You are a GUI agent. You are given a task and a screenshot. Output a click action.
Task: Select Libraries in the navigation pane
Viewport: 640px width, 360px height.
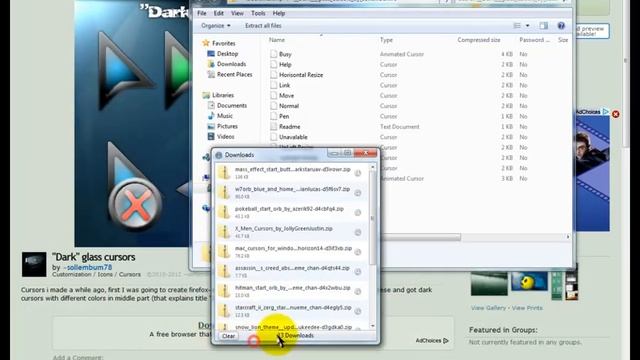[x=223, y=95]
